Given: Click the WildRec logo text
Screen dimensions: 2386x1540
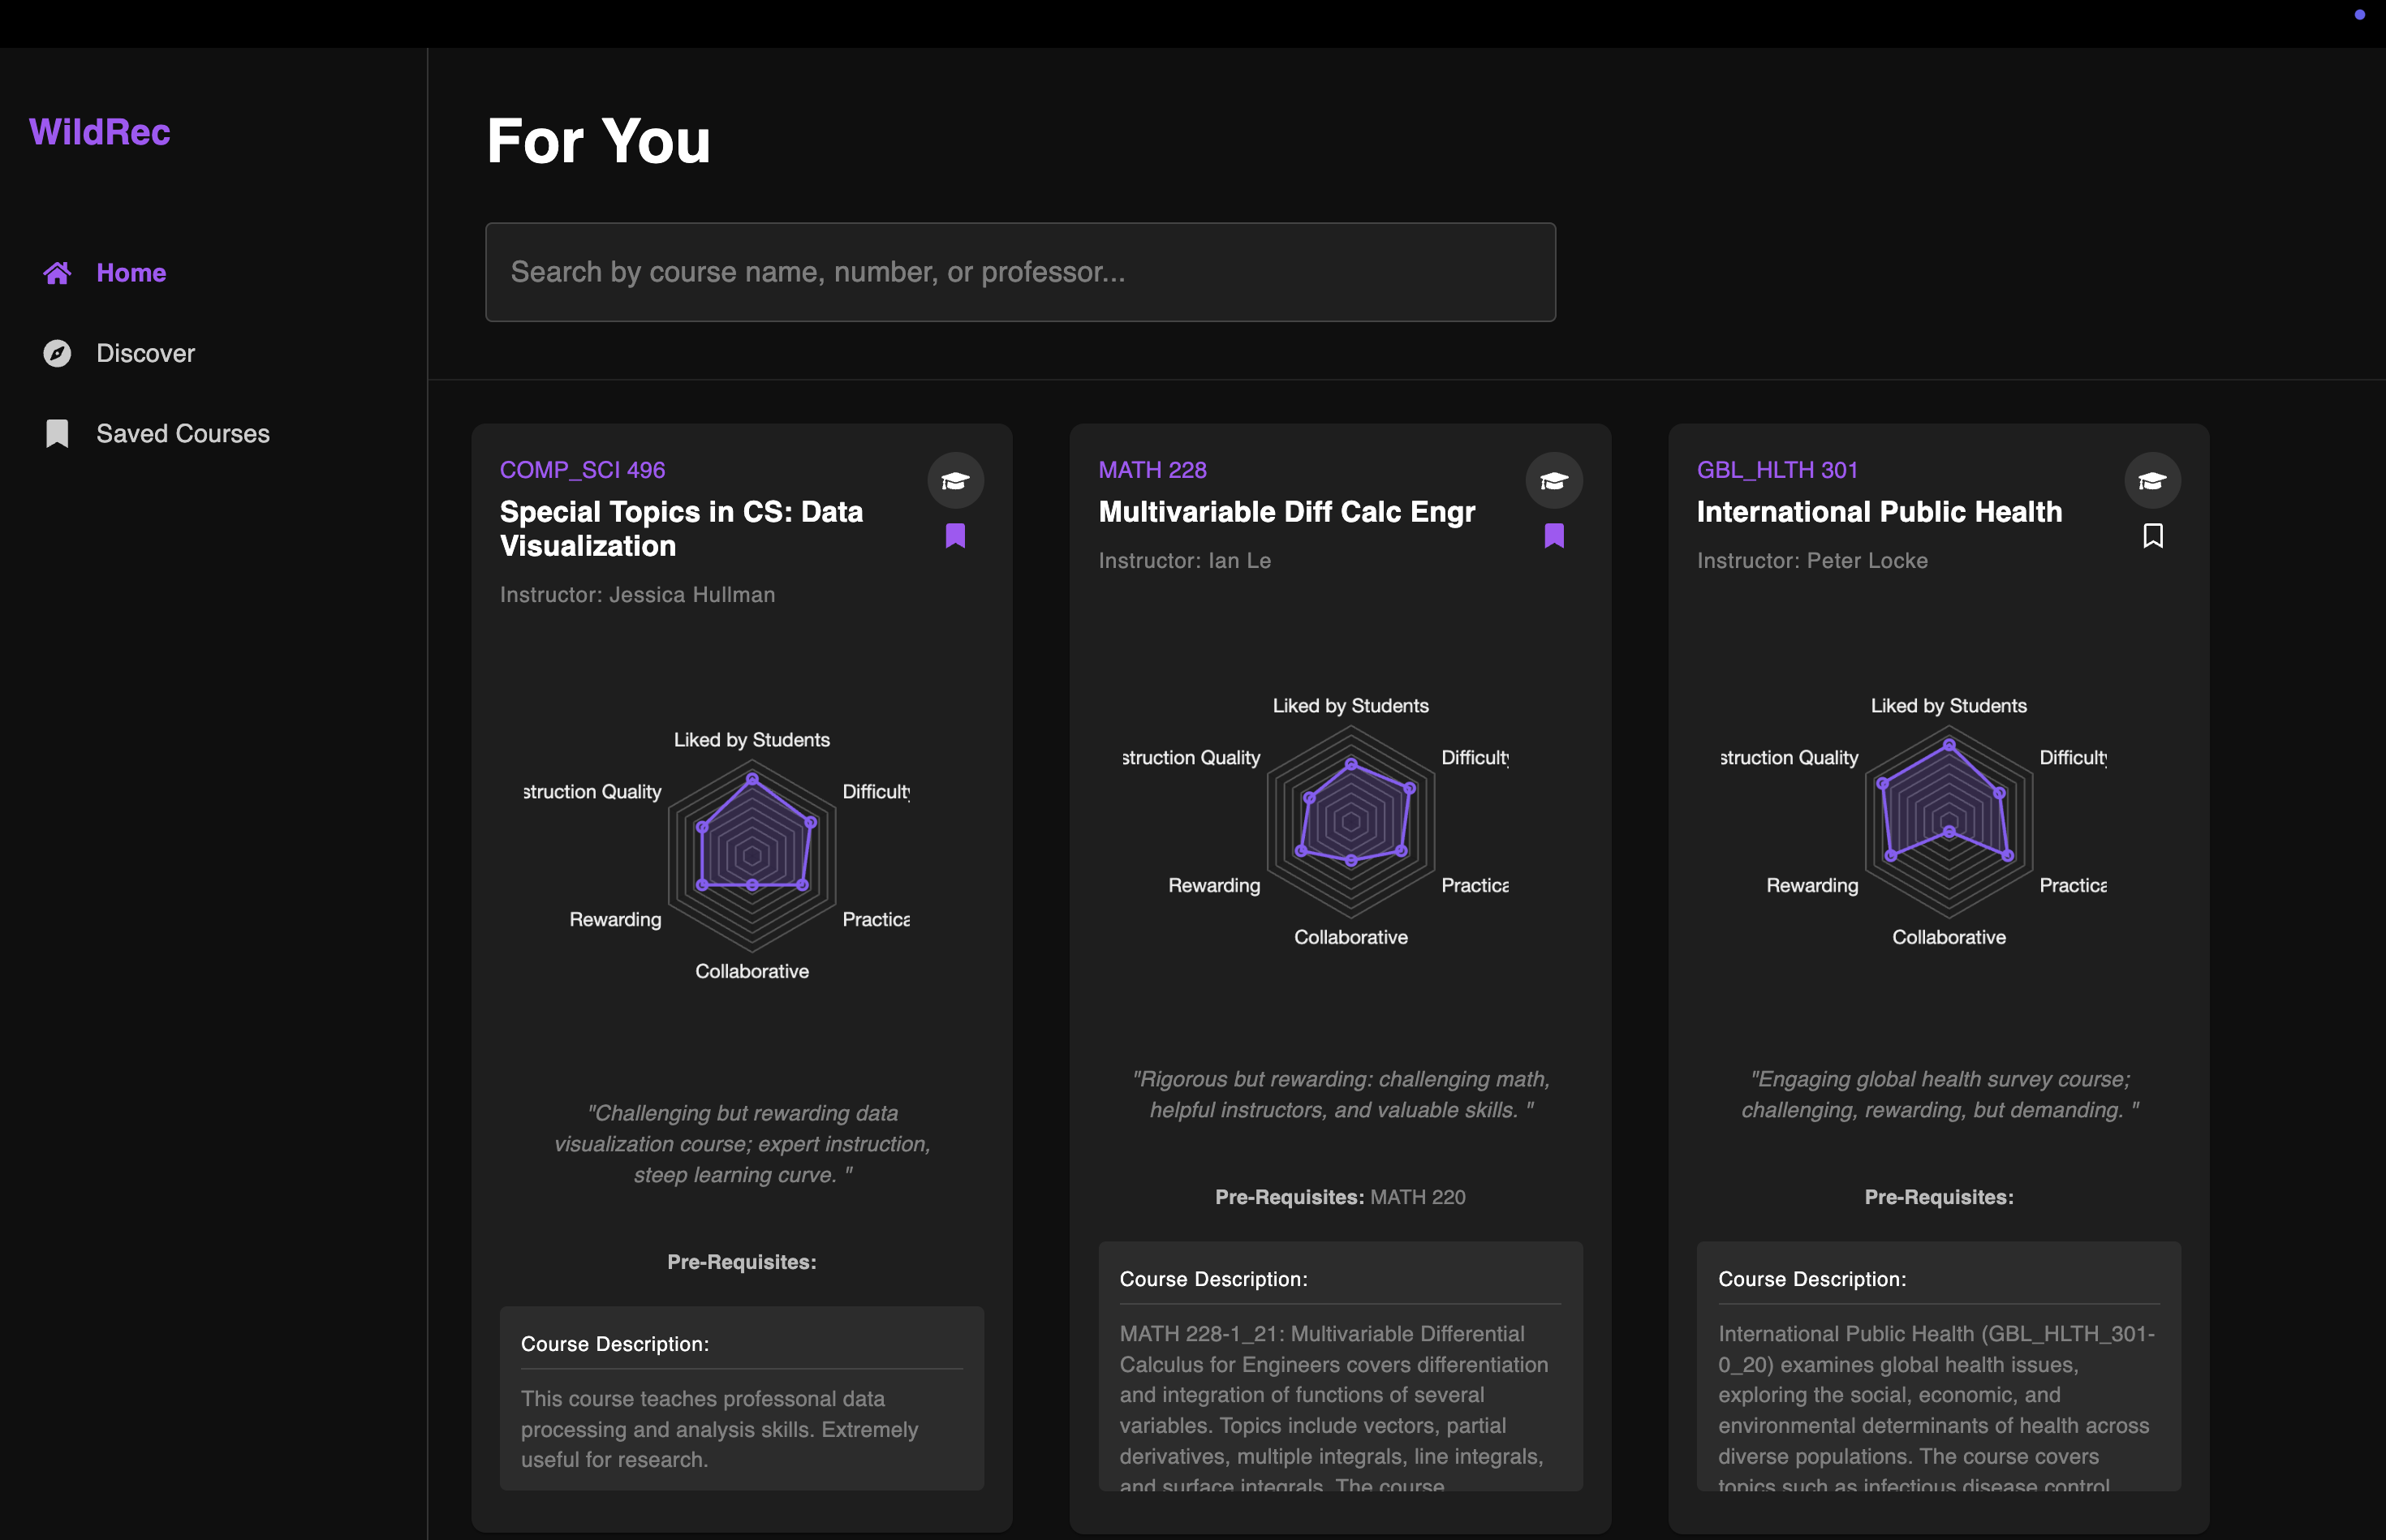Looking at the screenshot, I should (100, 132).
